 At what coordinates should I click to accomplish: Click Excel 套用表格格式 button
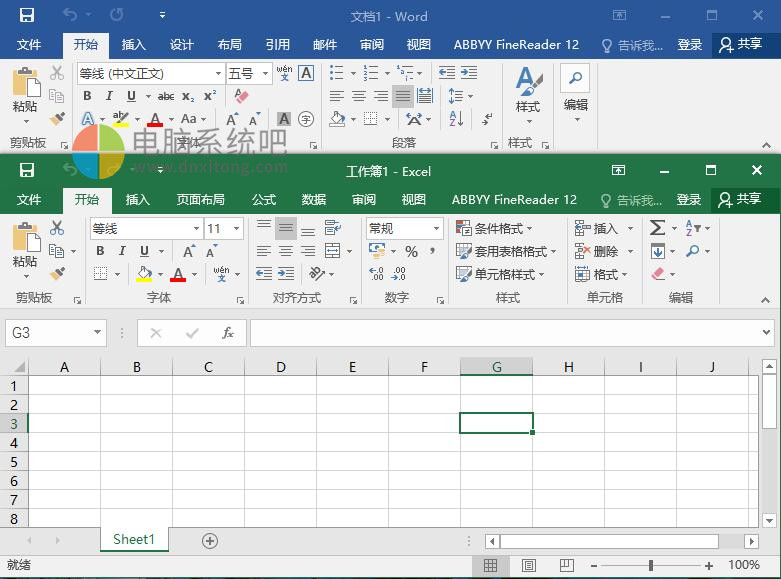coord(506,251)
